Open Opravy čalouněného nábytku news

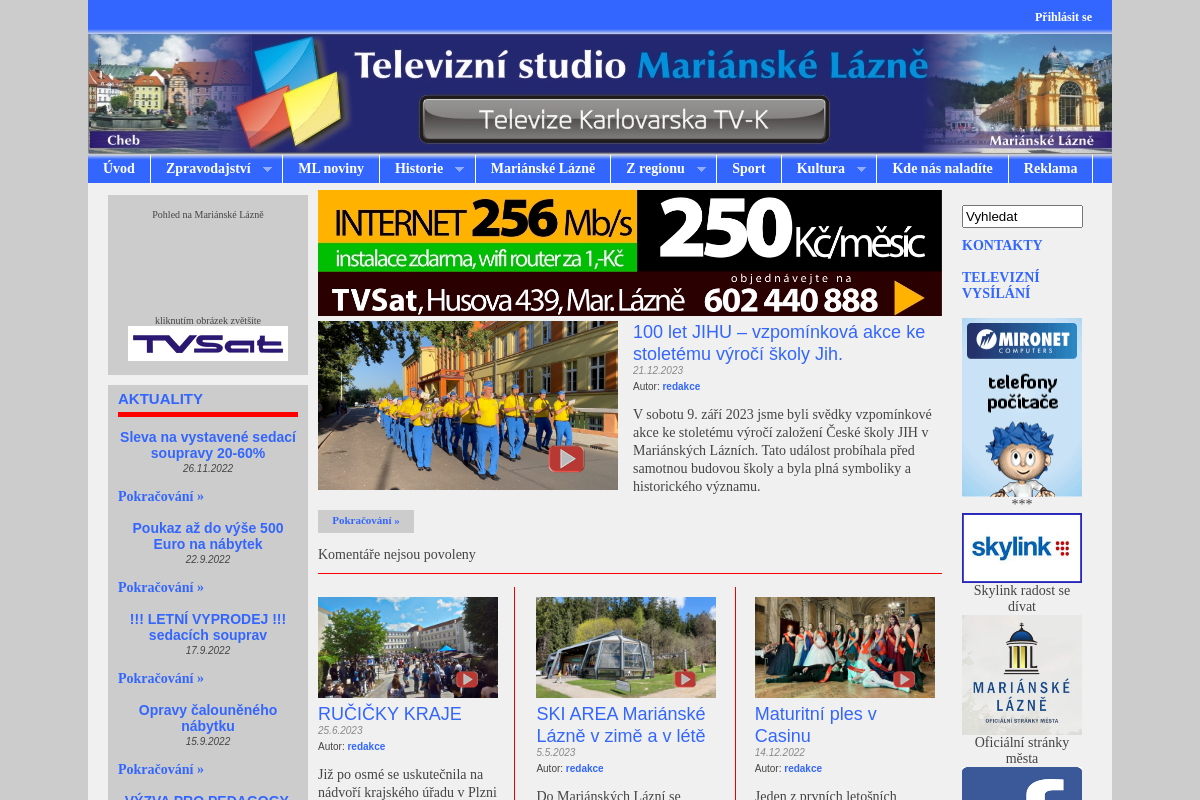pyautogui.click(x=208, y=718)
